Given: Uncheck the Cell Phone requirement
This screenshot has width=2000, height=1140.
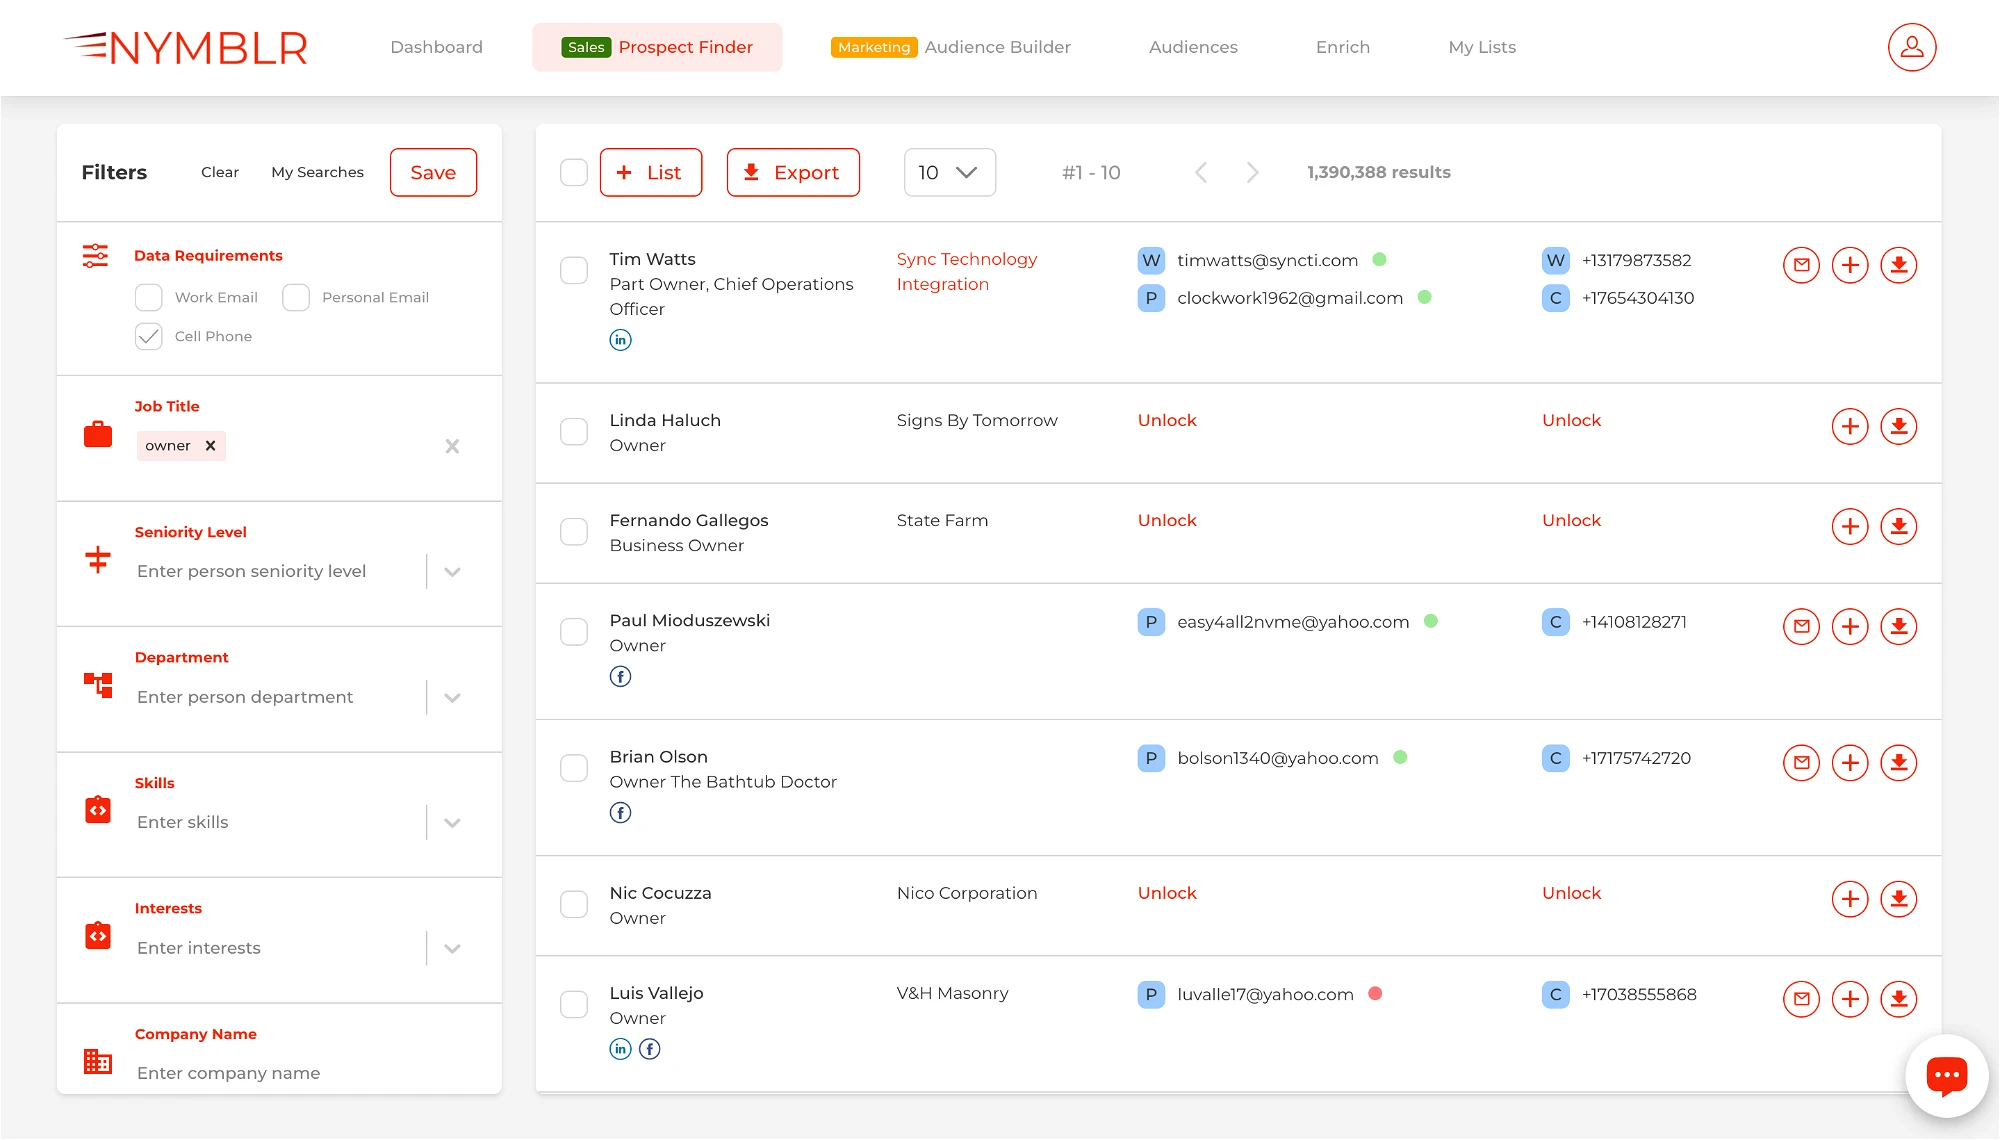Looking at the screenshot, I should pos(149,337).
